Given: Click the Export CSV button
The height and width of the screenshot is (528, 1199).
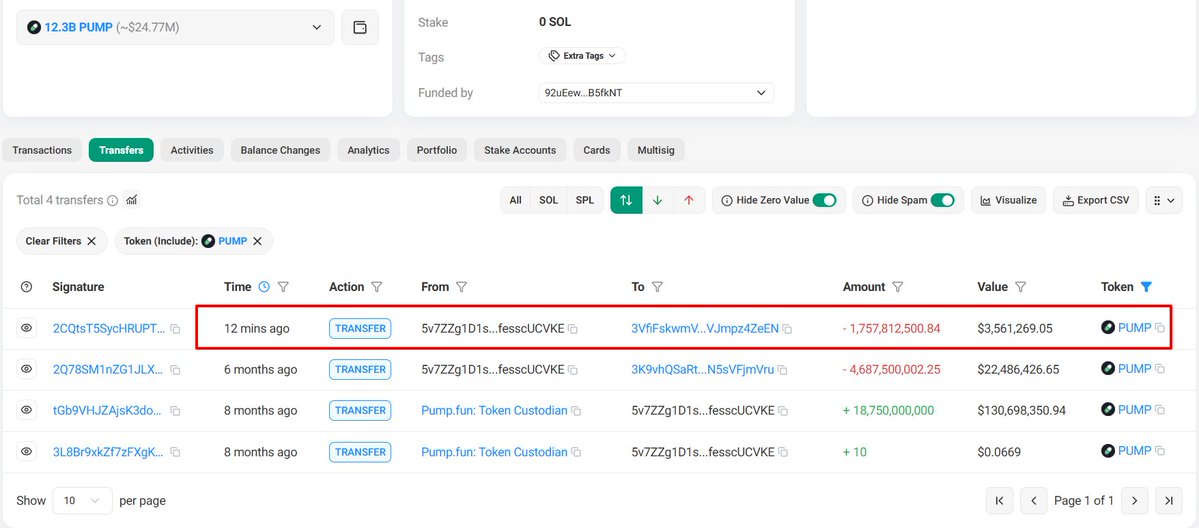Looking at the screenshot, I should click(1096, 200).
